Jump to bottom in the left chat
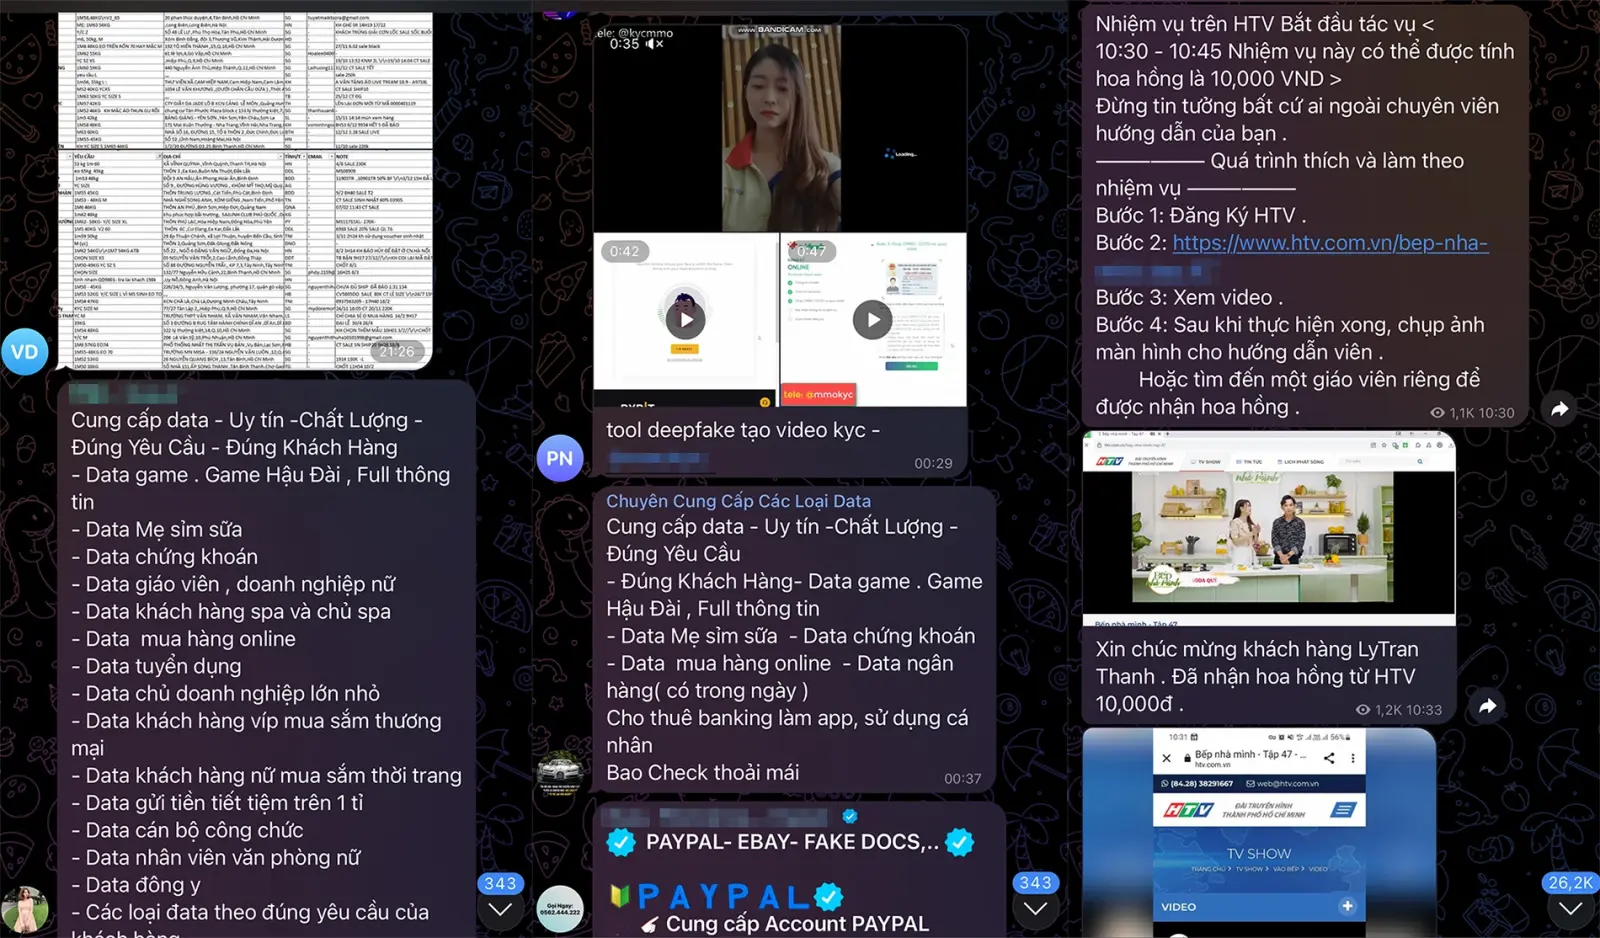Screen dimensions: 1600x938 pos(500,908)
